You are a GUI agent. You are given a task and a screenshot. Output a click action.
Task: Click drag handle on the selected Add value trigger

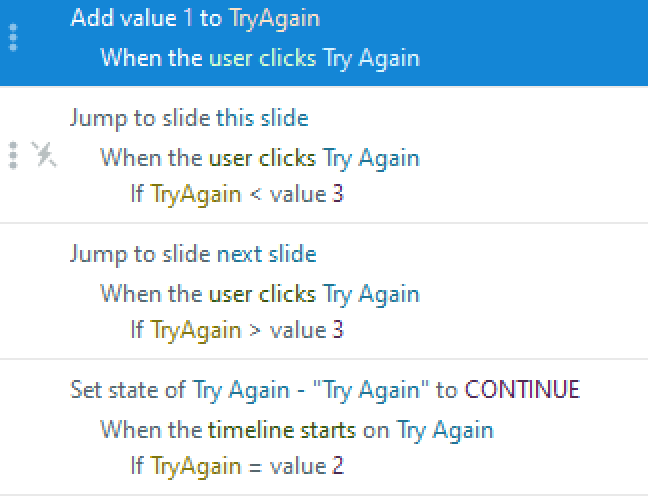13,38
